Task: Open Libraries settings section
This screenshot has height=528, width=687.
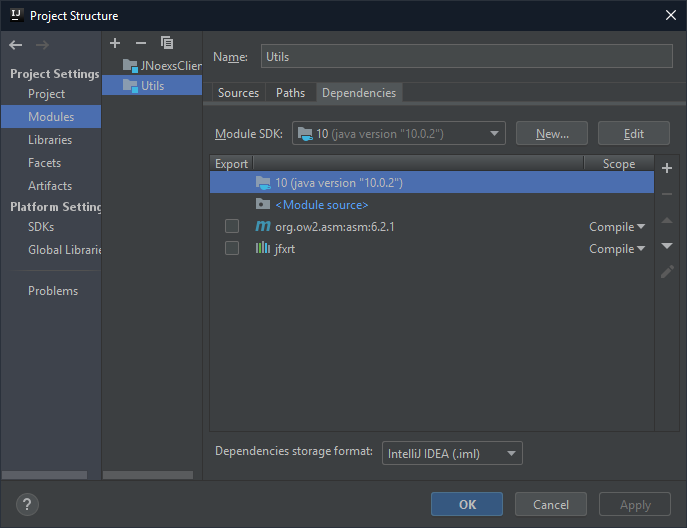Action: point(51,140)
